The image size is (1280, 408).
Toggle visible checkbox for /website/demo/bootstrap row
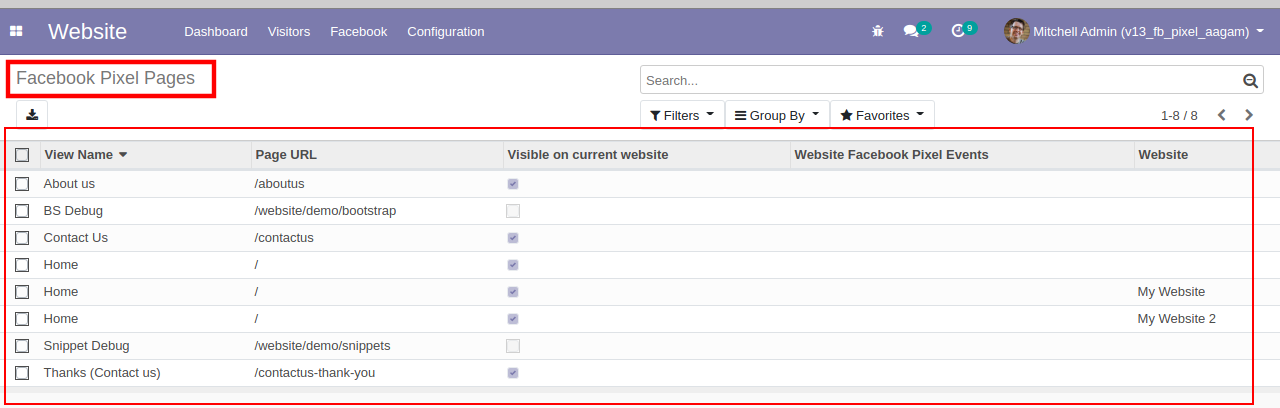point(513,211)
